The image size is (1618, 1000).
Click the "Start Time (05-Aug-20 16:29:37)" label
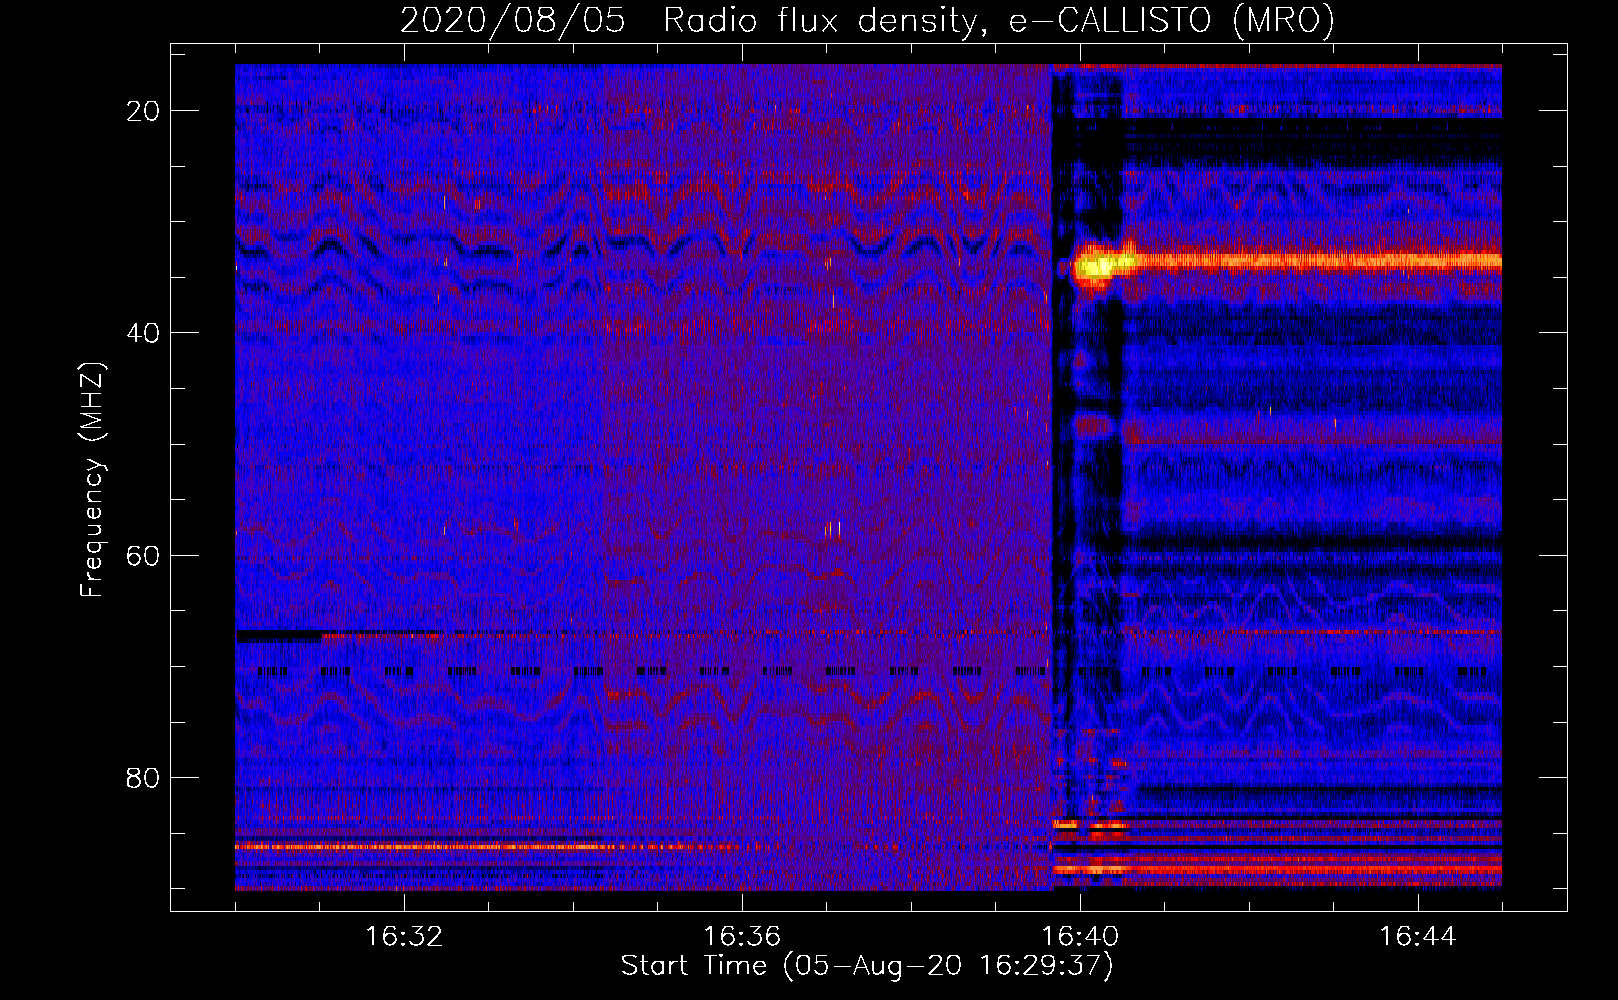click(867, 966)
